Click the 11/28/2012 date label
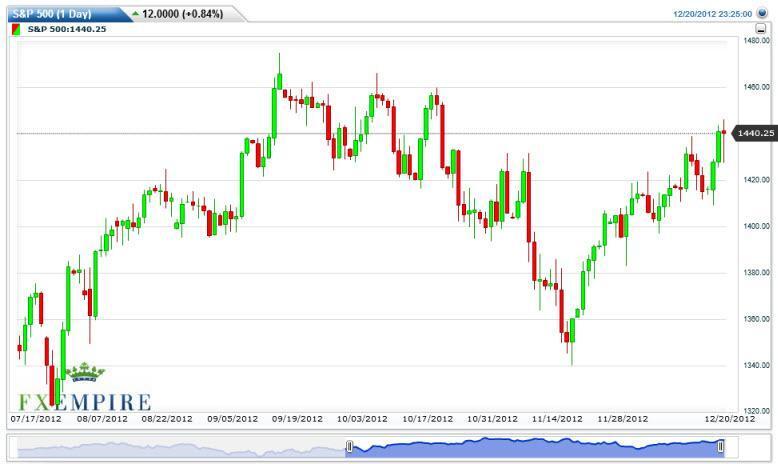 (x=623, y=419)
